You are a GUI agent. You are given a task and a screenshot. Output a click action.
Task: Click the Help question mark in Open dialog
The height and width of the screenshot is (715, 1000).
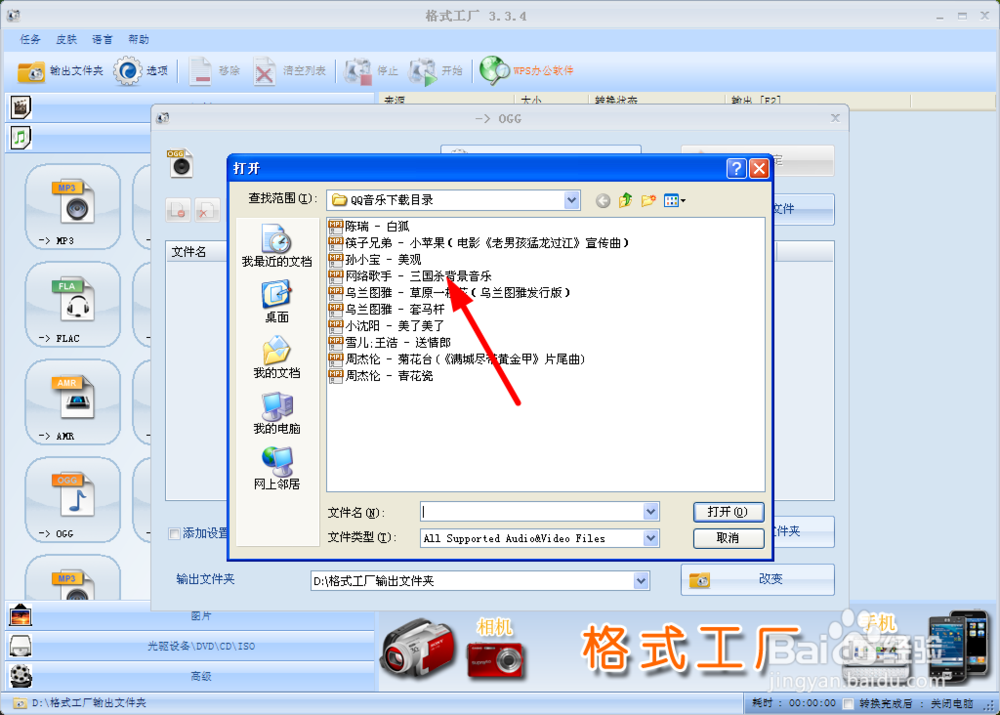click(736, 168)
